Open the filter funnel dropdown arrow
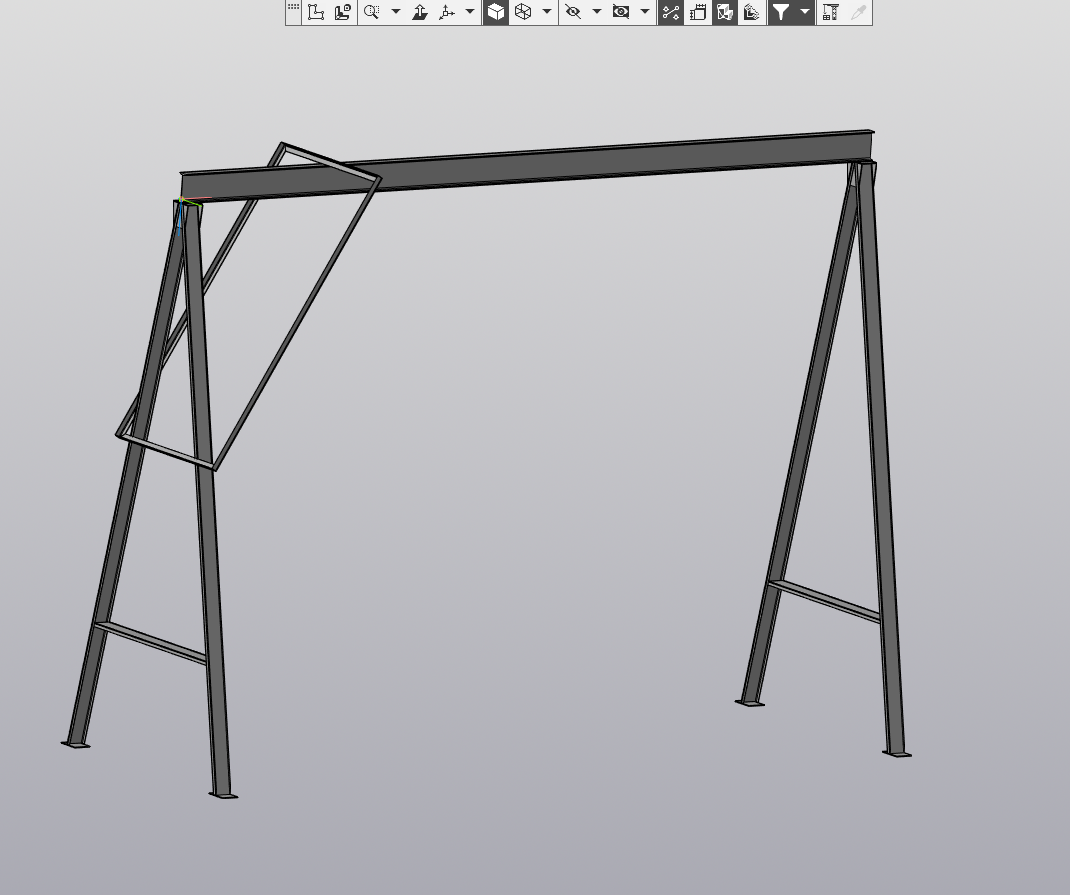This screenshot has height=895, width=1070. click(x=805, y=12)
